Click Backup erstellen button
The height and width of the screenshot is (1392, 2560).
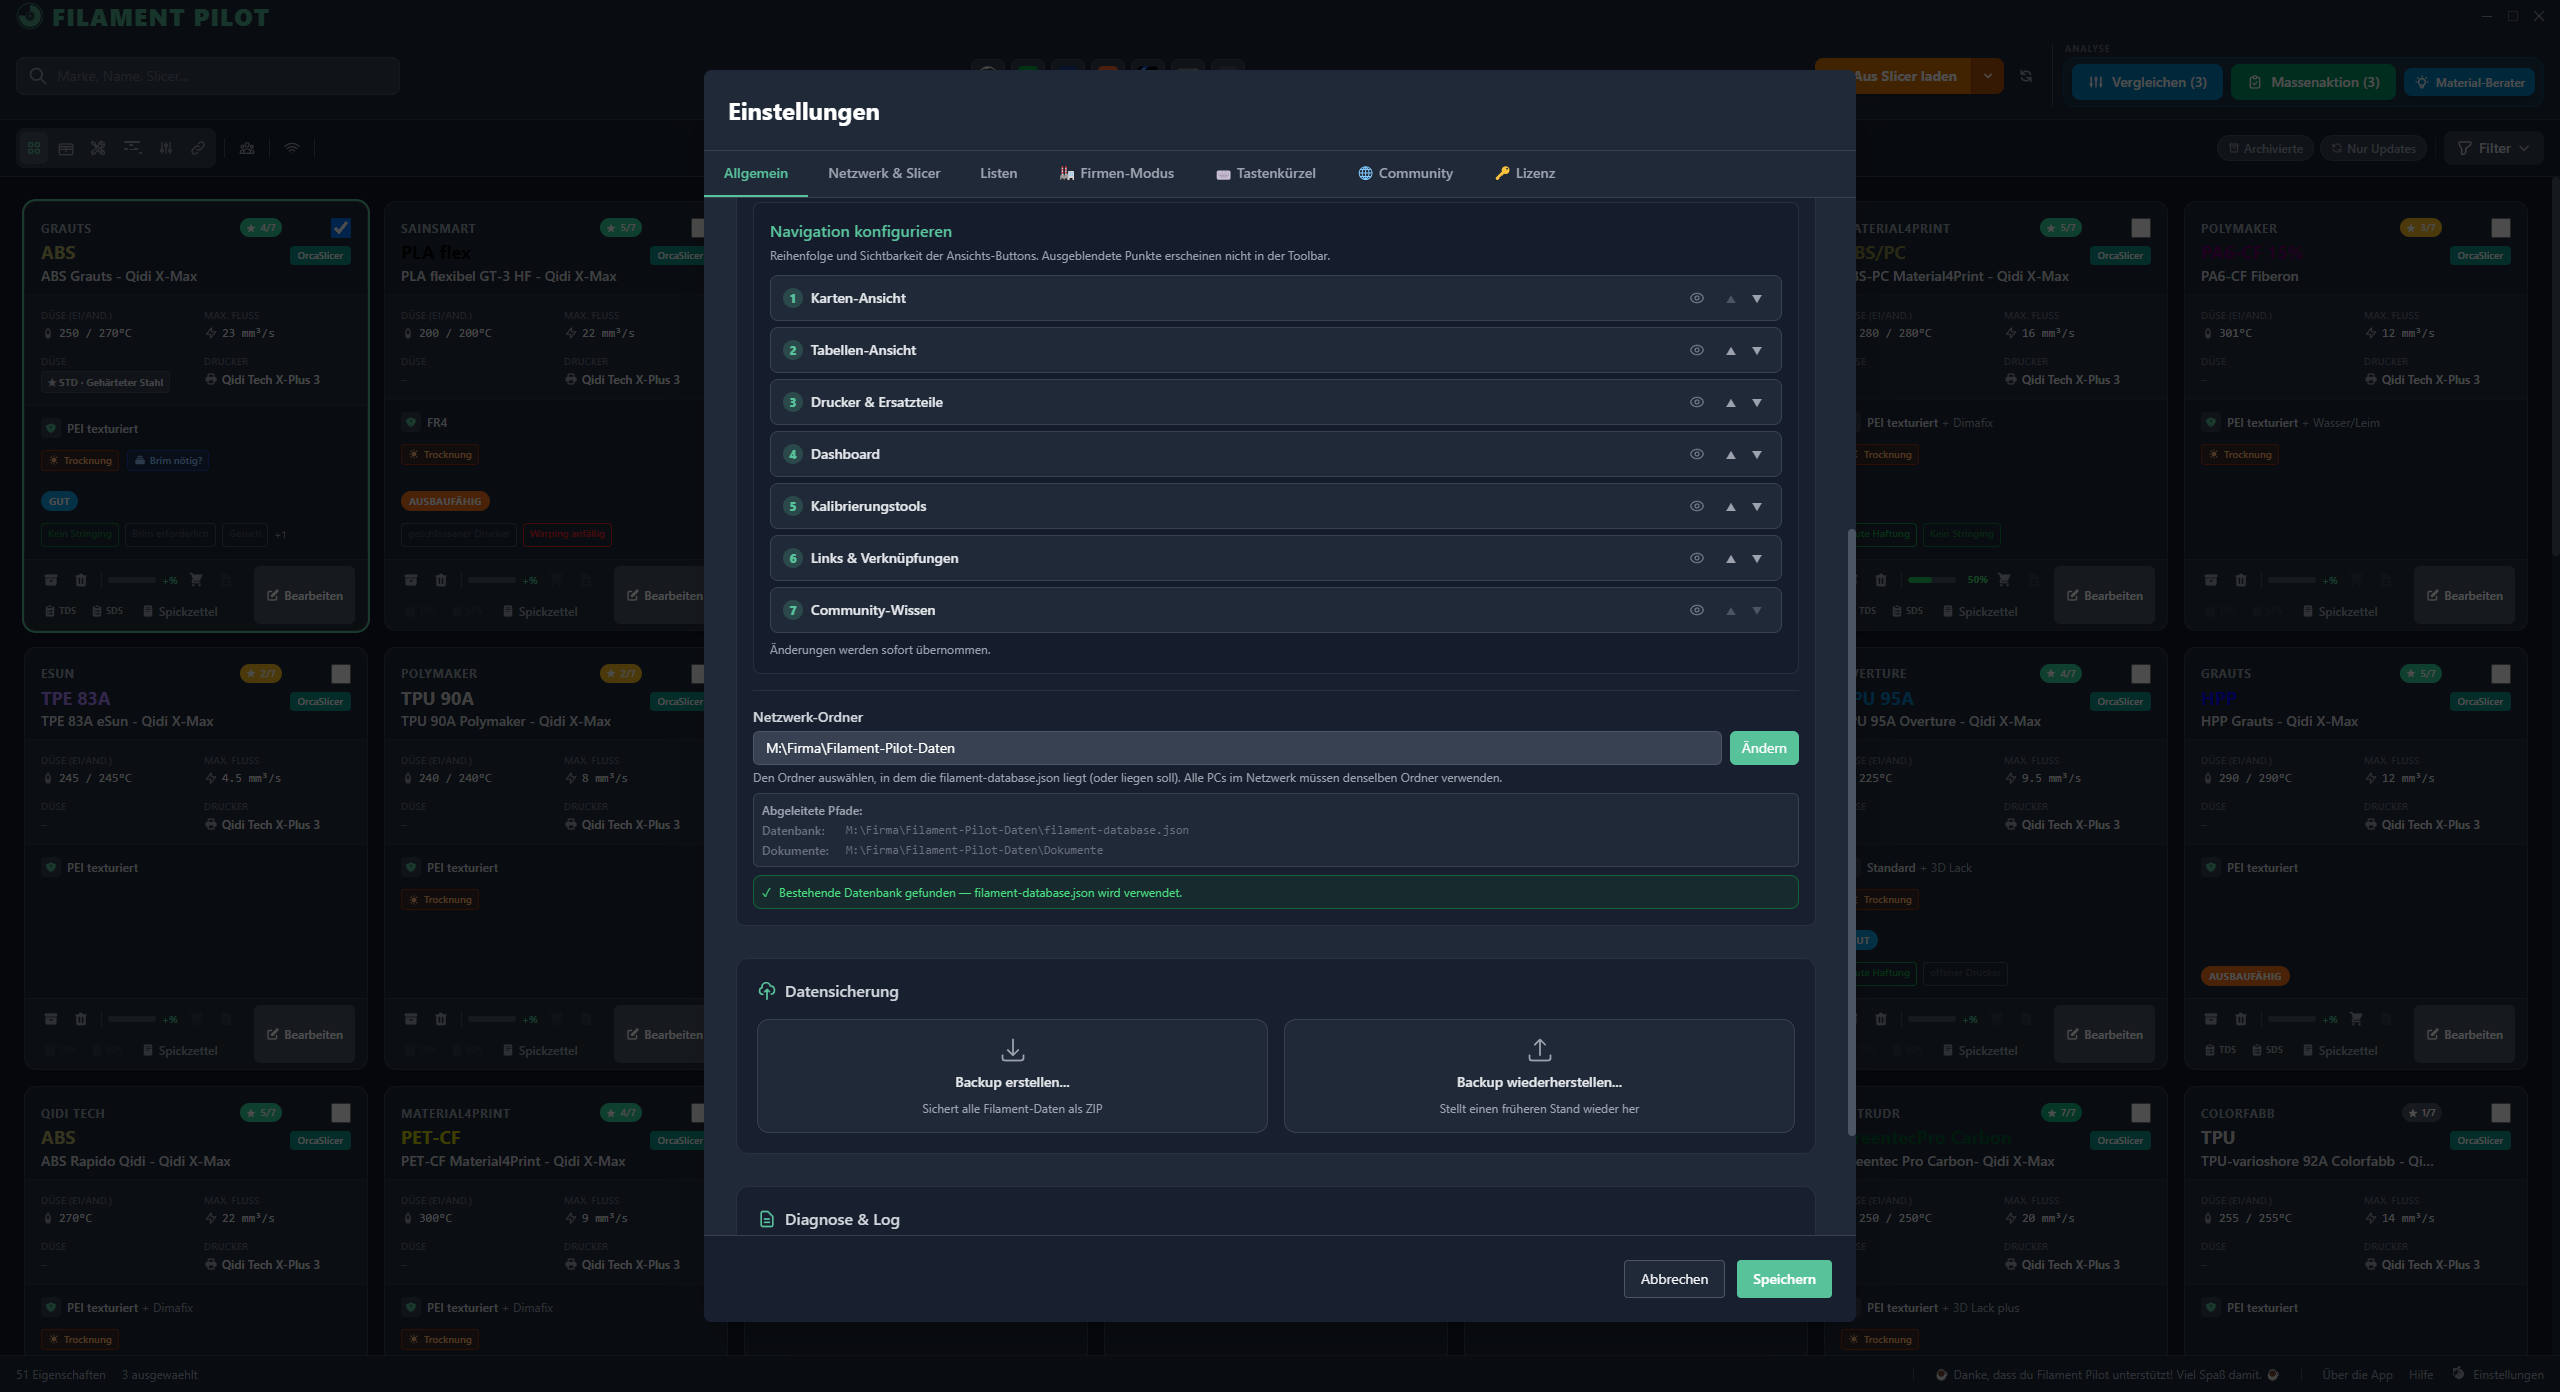[1012, 1076]
